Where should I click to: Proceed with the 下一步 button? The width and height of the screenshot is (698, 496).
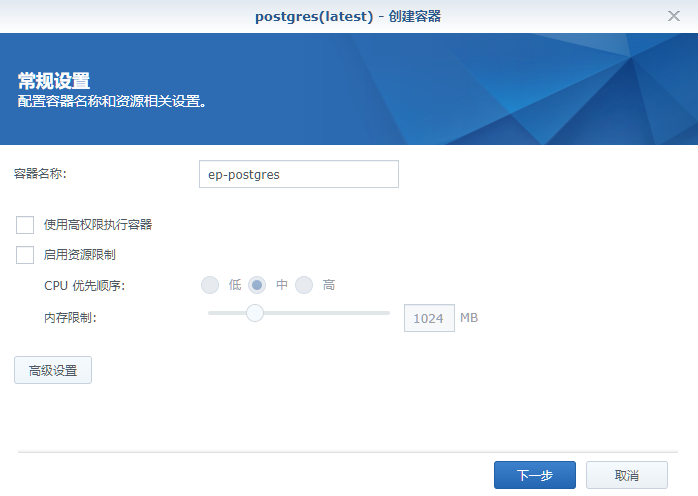click(535, 475)
